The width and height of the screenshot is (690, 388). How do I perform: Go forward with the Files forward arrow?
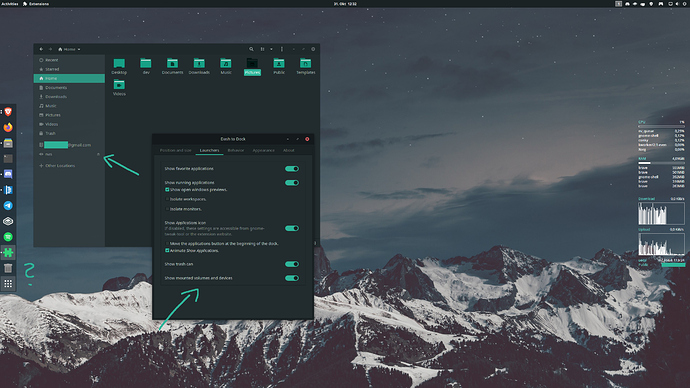pos(50,49)
